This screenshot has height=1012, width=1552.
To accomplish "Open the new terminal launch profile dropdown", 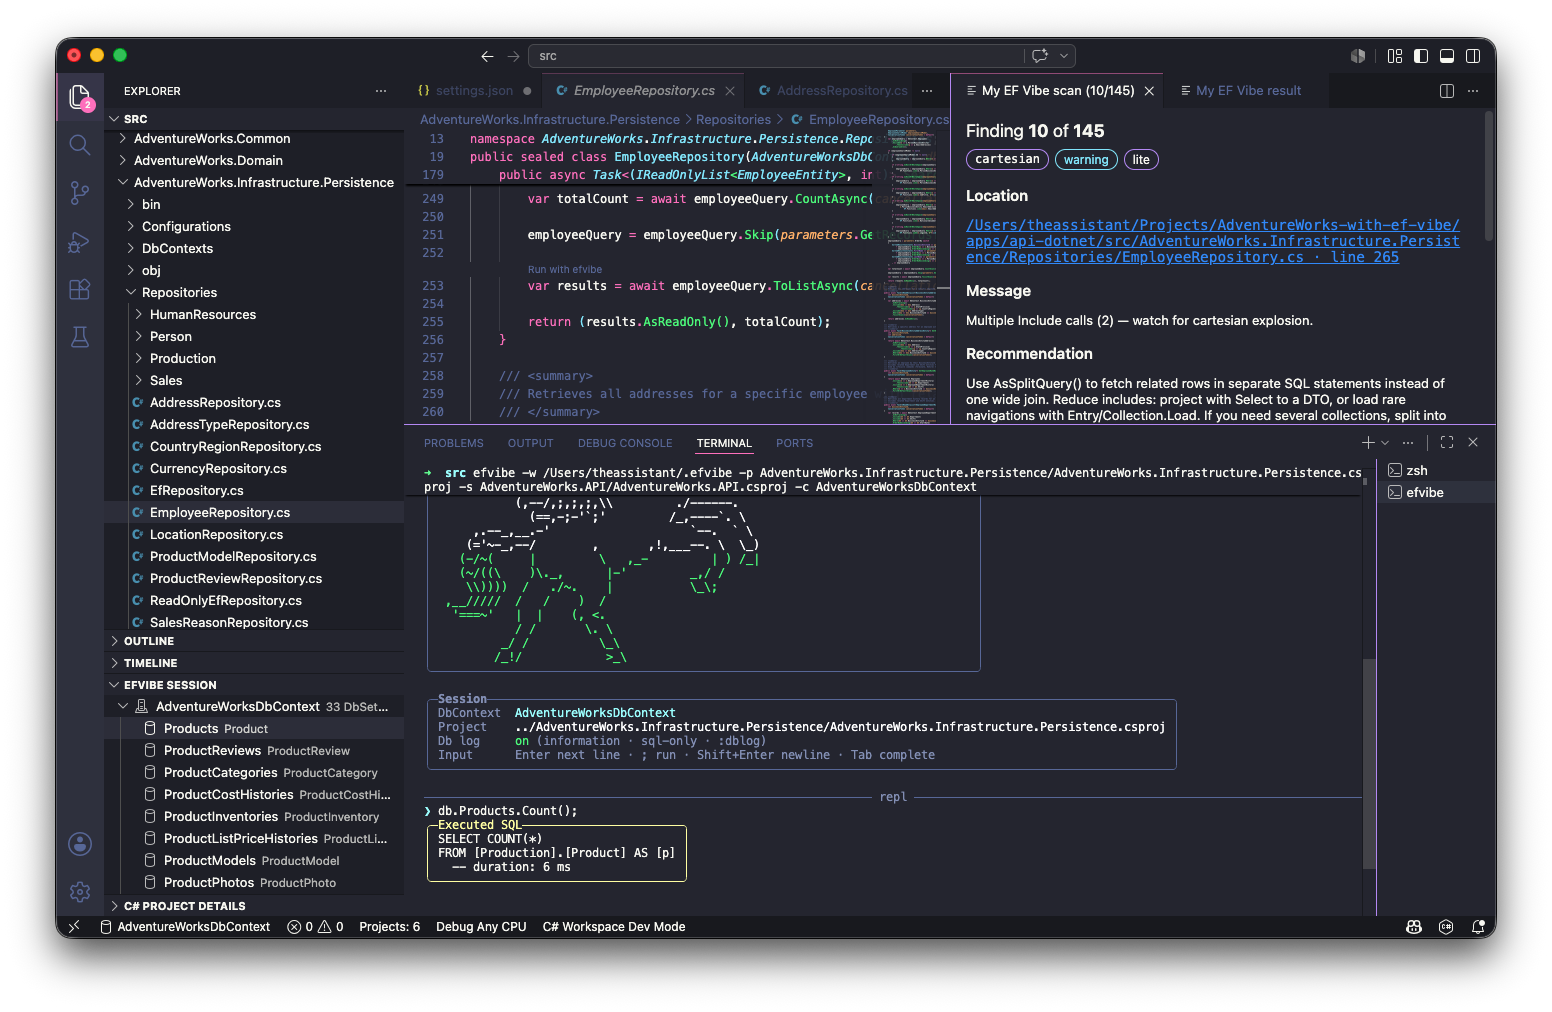I will tap(1385, 442).
